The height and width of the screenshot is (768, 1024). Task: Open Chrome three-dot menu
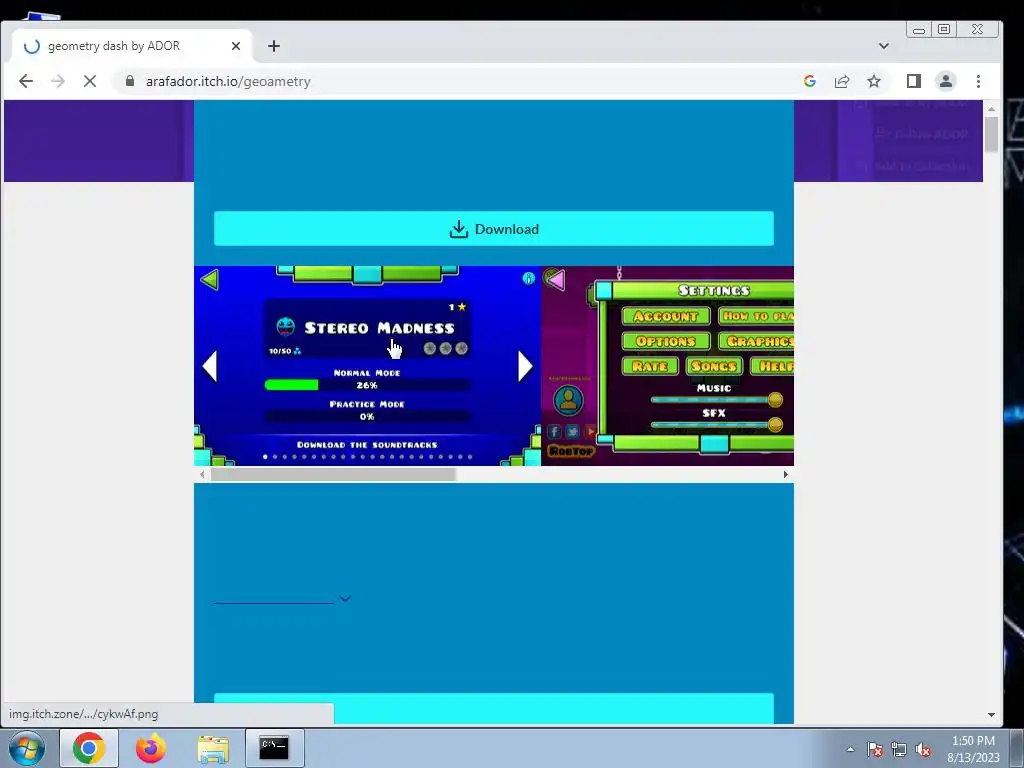pyautogui.click(x=978, y=81)
